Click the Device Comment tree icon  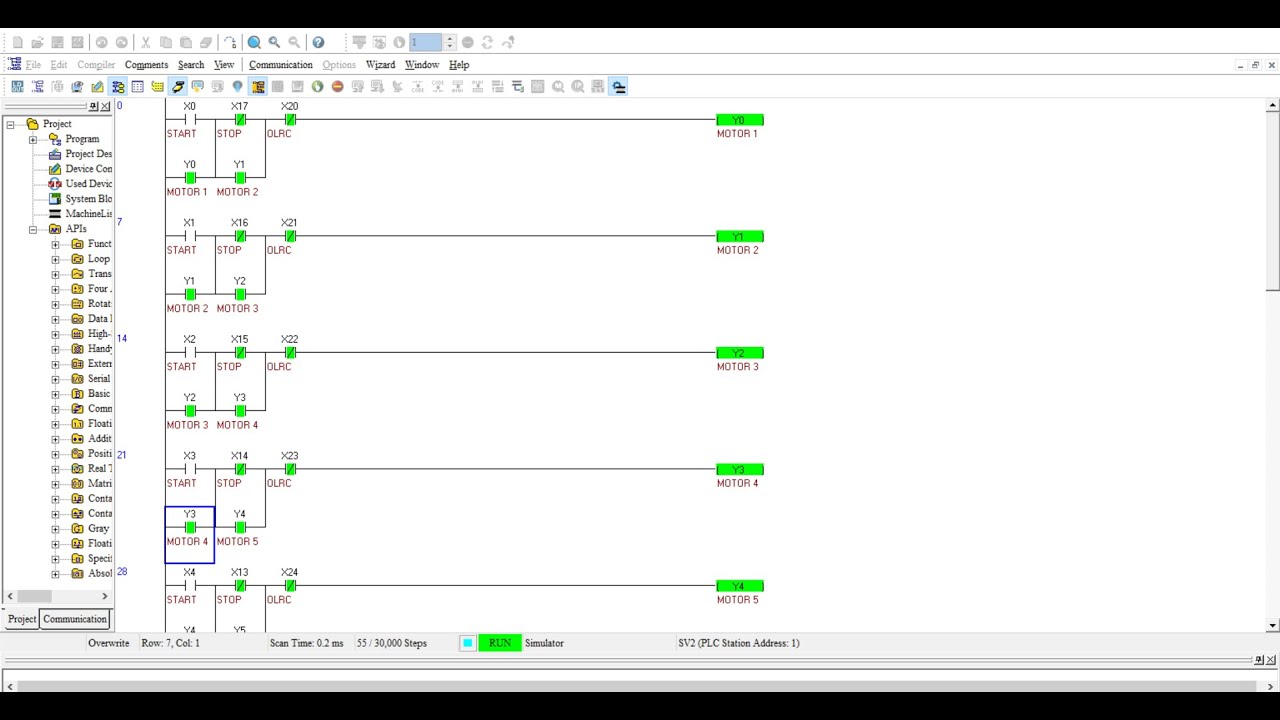[55, 169]
